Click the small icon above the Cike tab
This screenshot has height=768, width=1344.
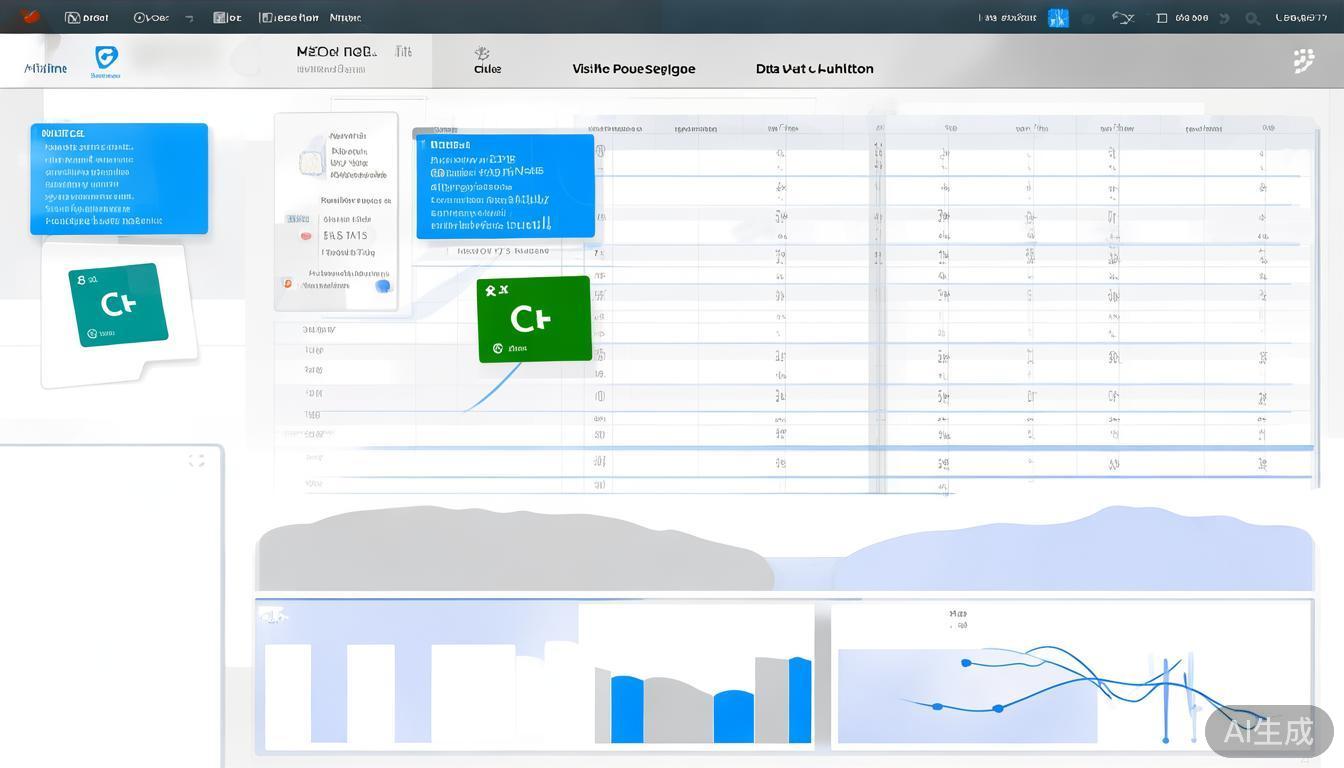[482, 52]
